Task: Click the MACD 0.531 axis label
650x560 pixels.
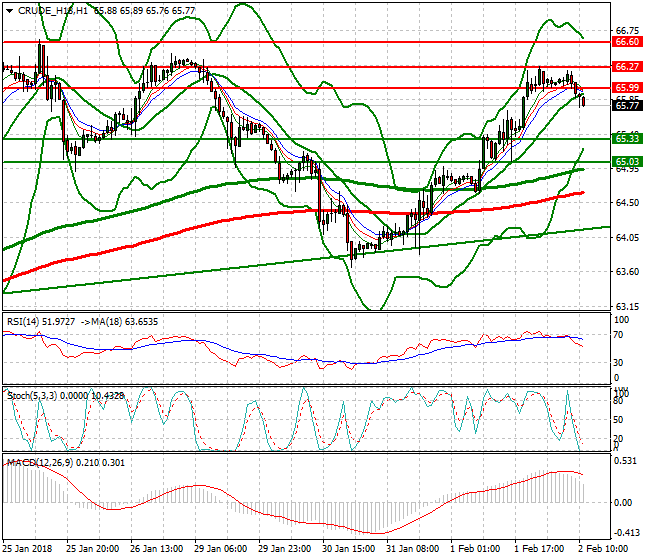Action: pos(625,461)
